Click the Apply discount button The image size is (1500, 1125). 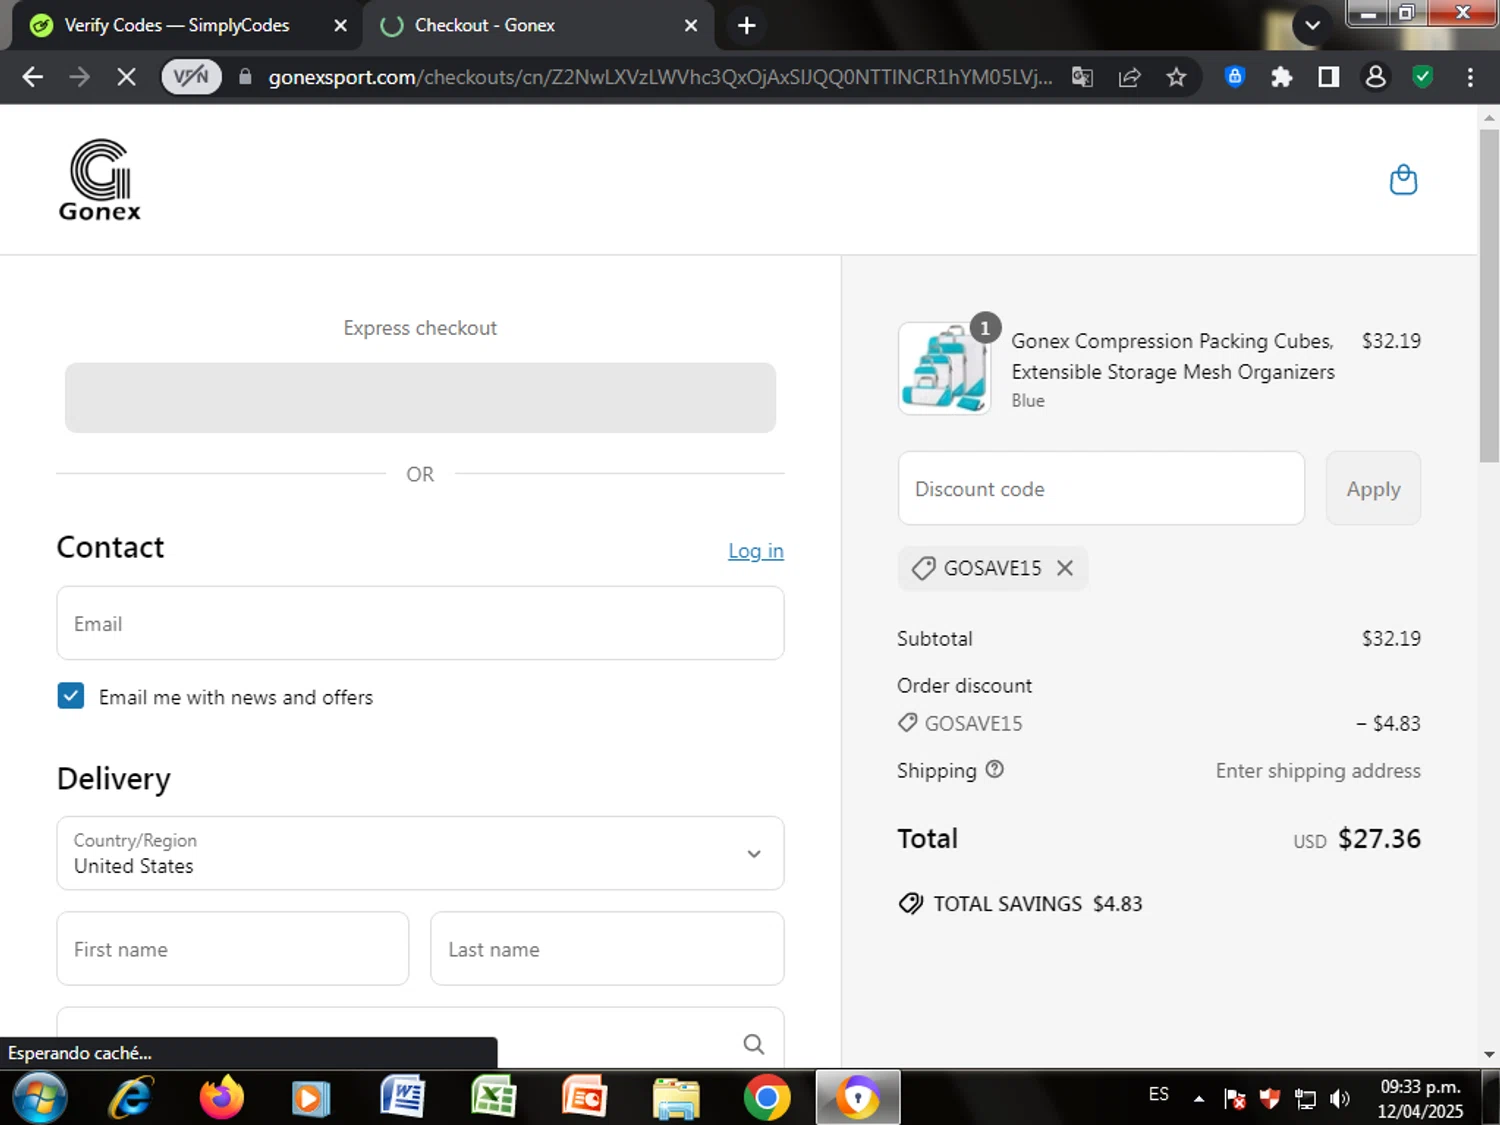point(1373,488)
